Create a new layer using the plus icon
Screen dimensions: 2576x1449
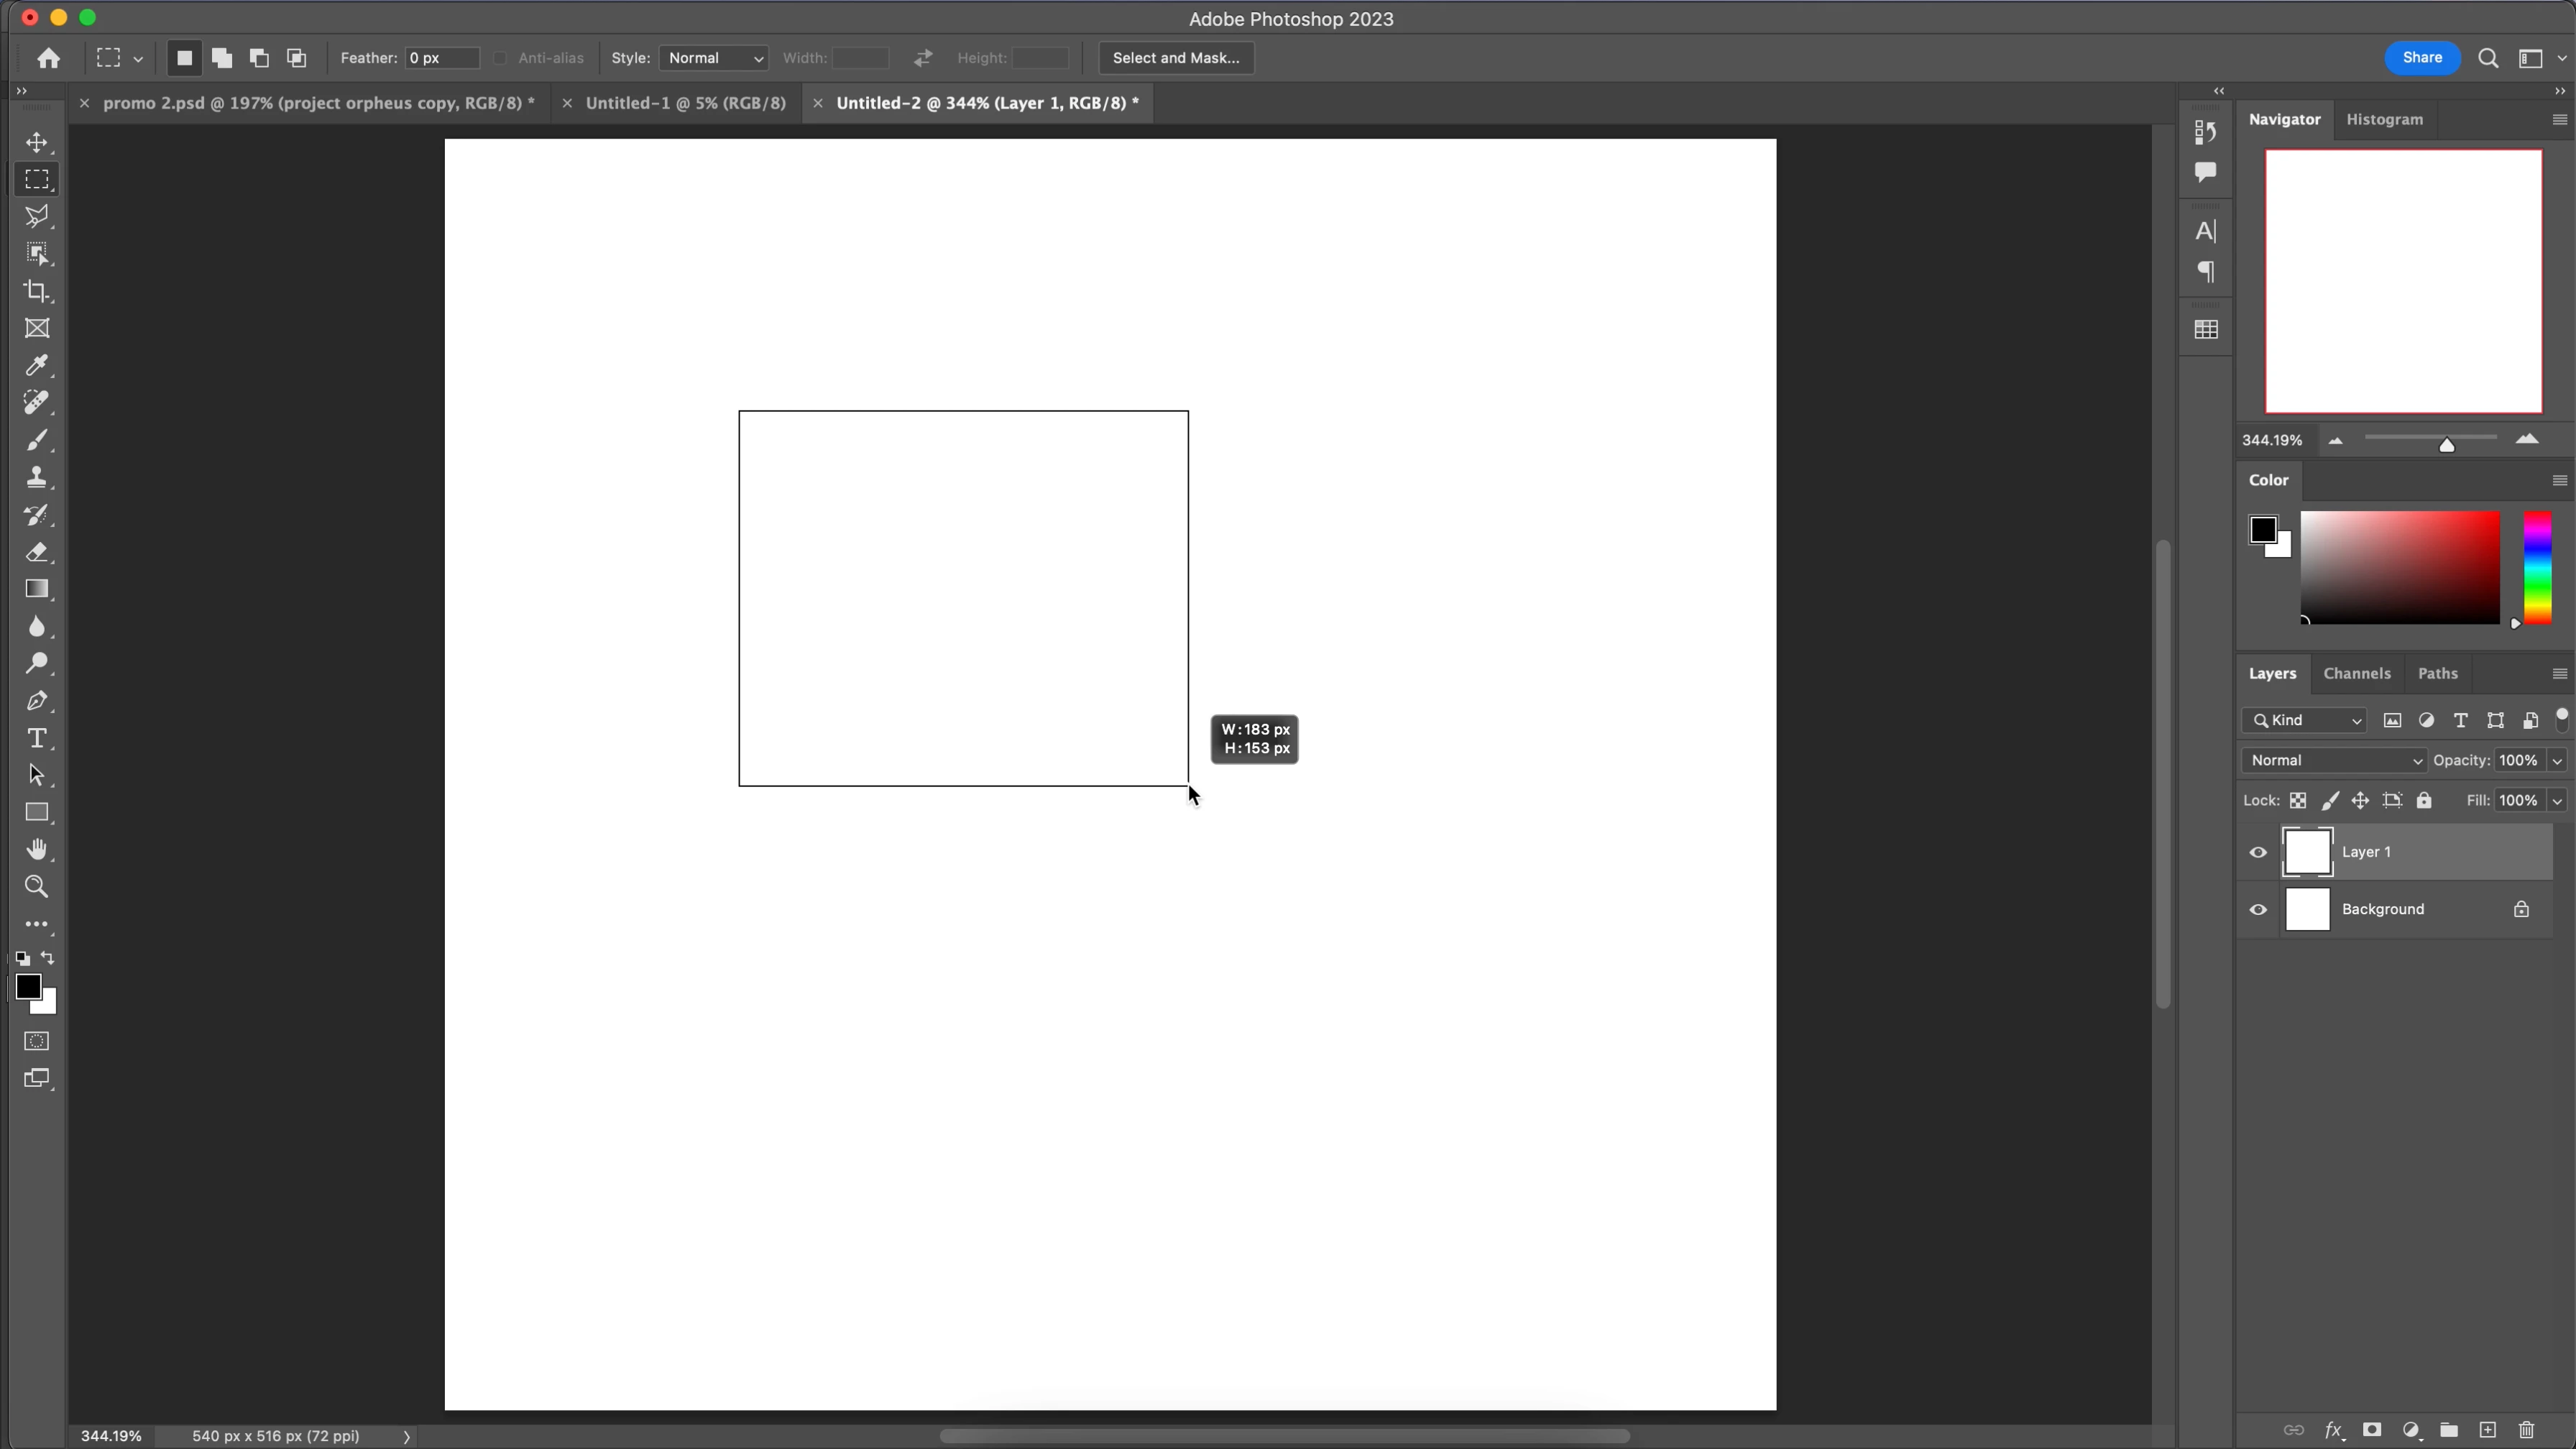tap(2488, 1429)
